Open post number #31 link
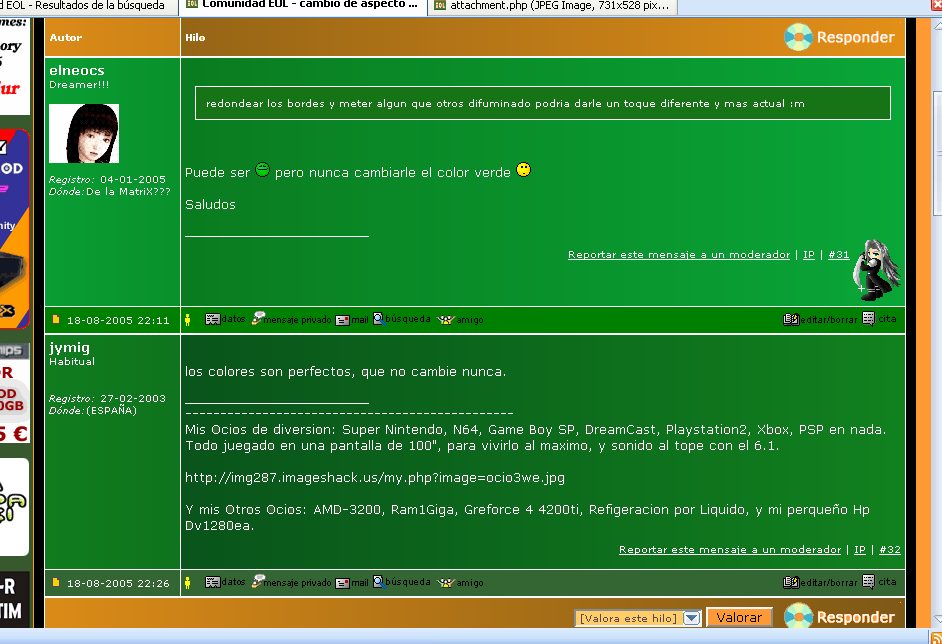942x644 pixels. (839, 255)
